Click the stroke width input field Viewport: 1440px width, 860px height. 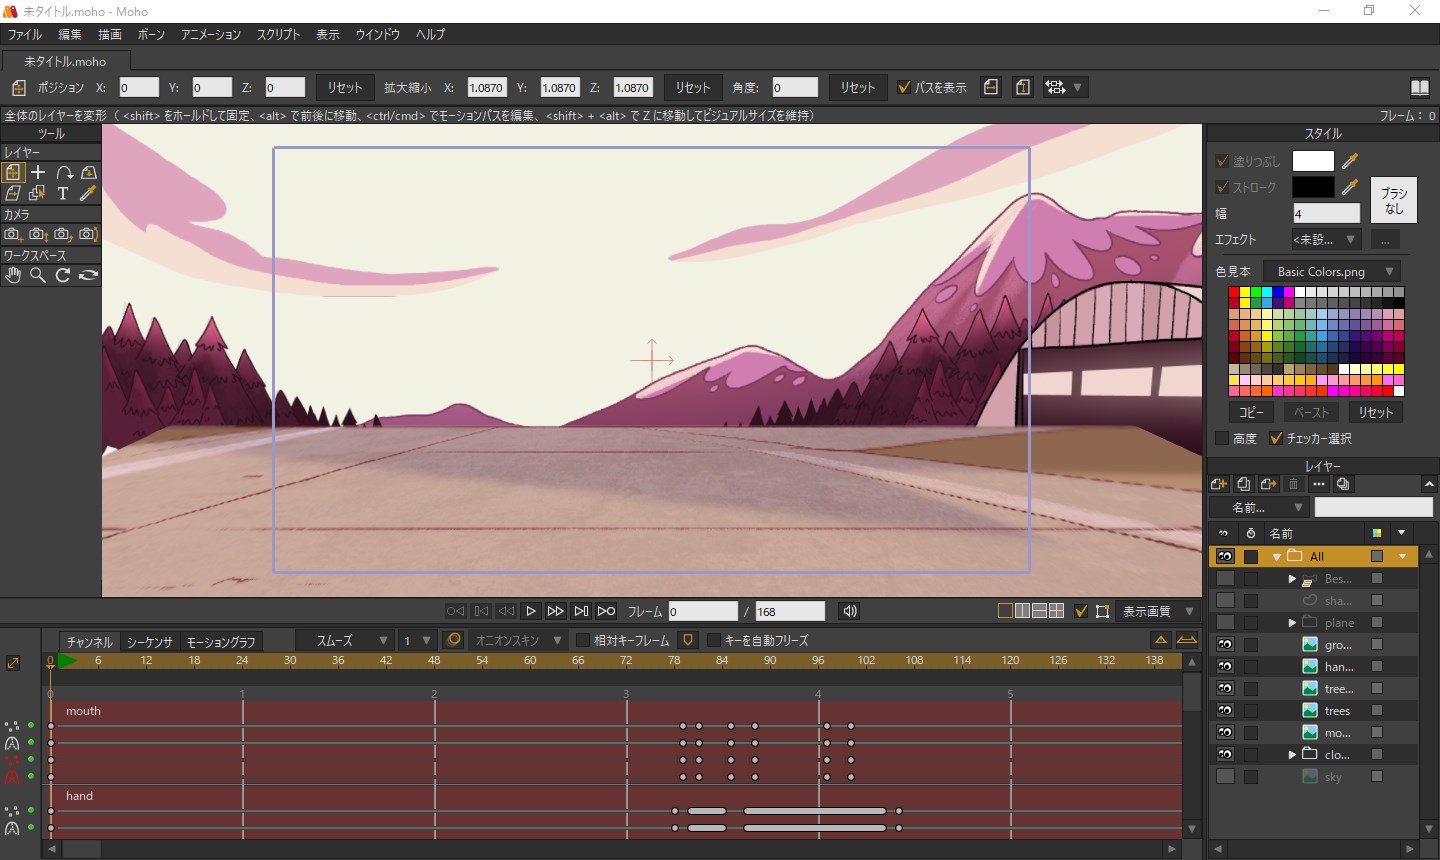coord(1326,213)
